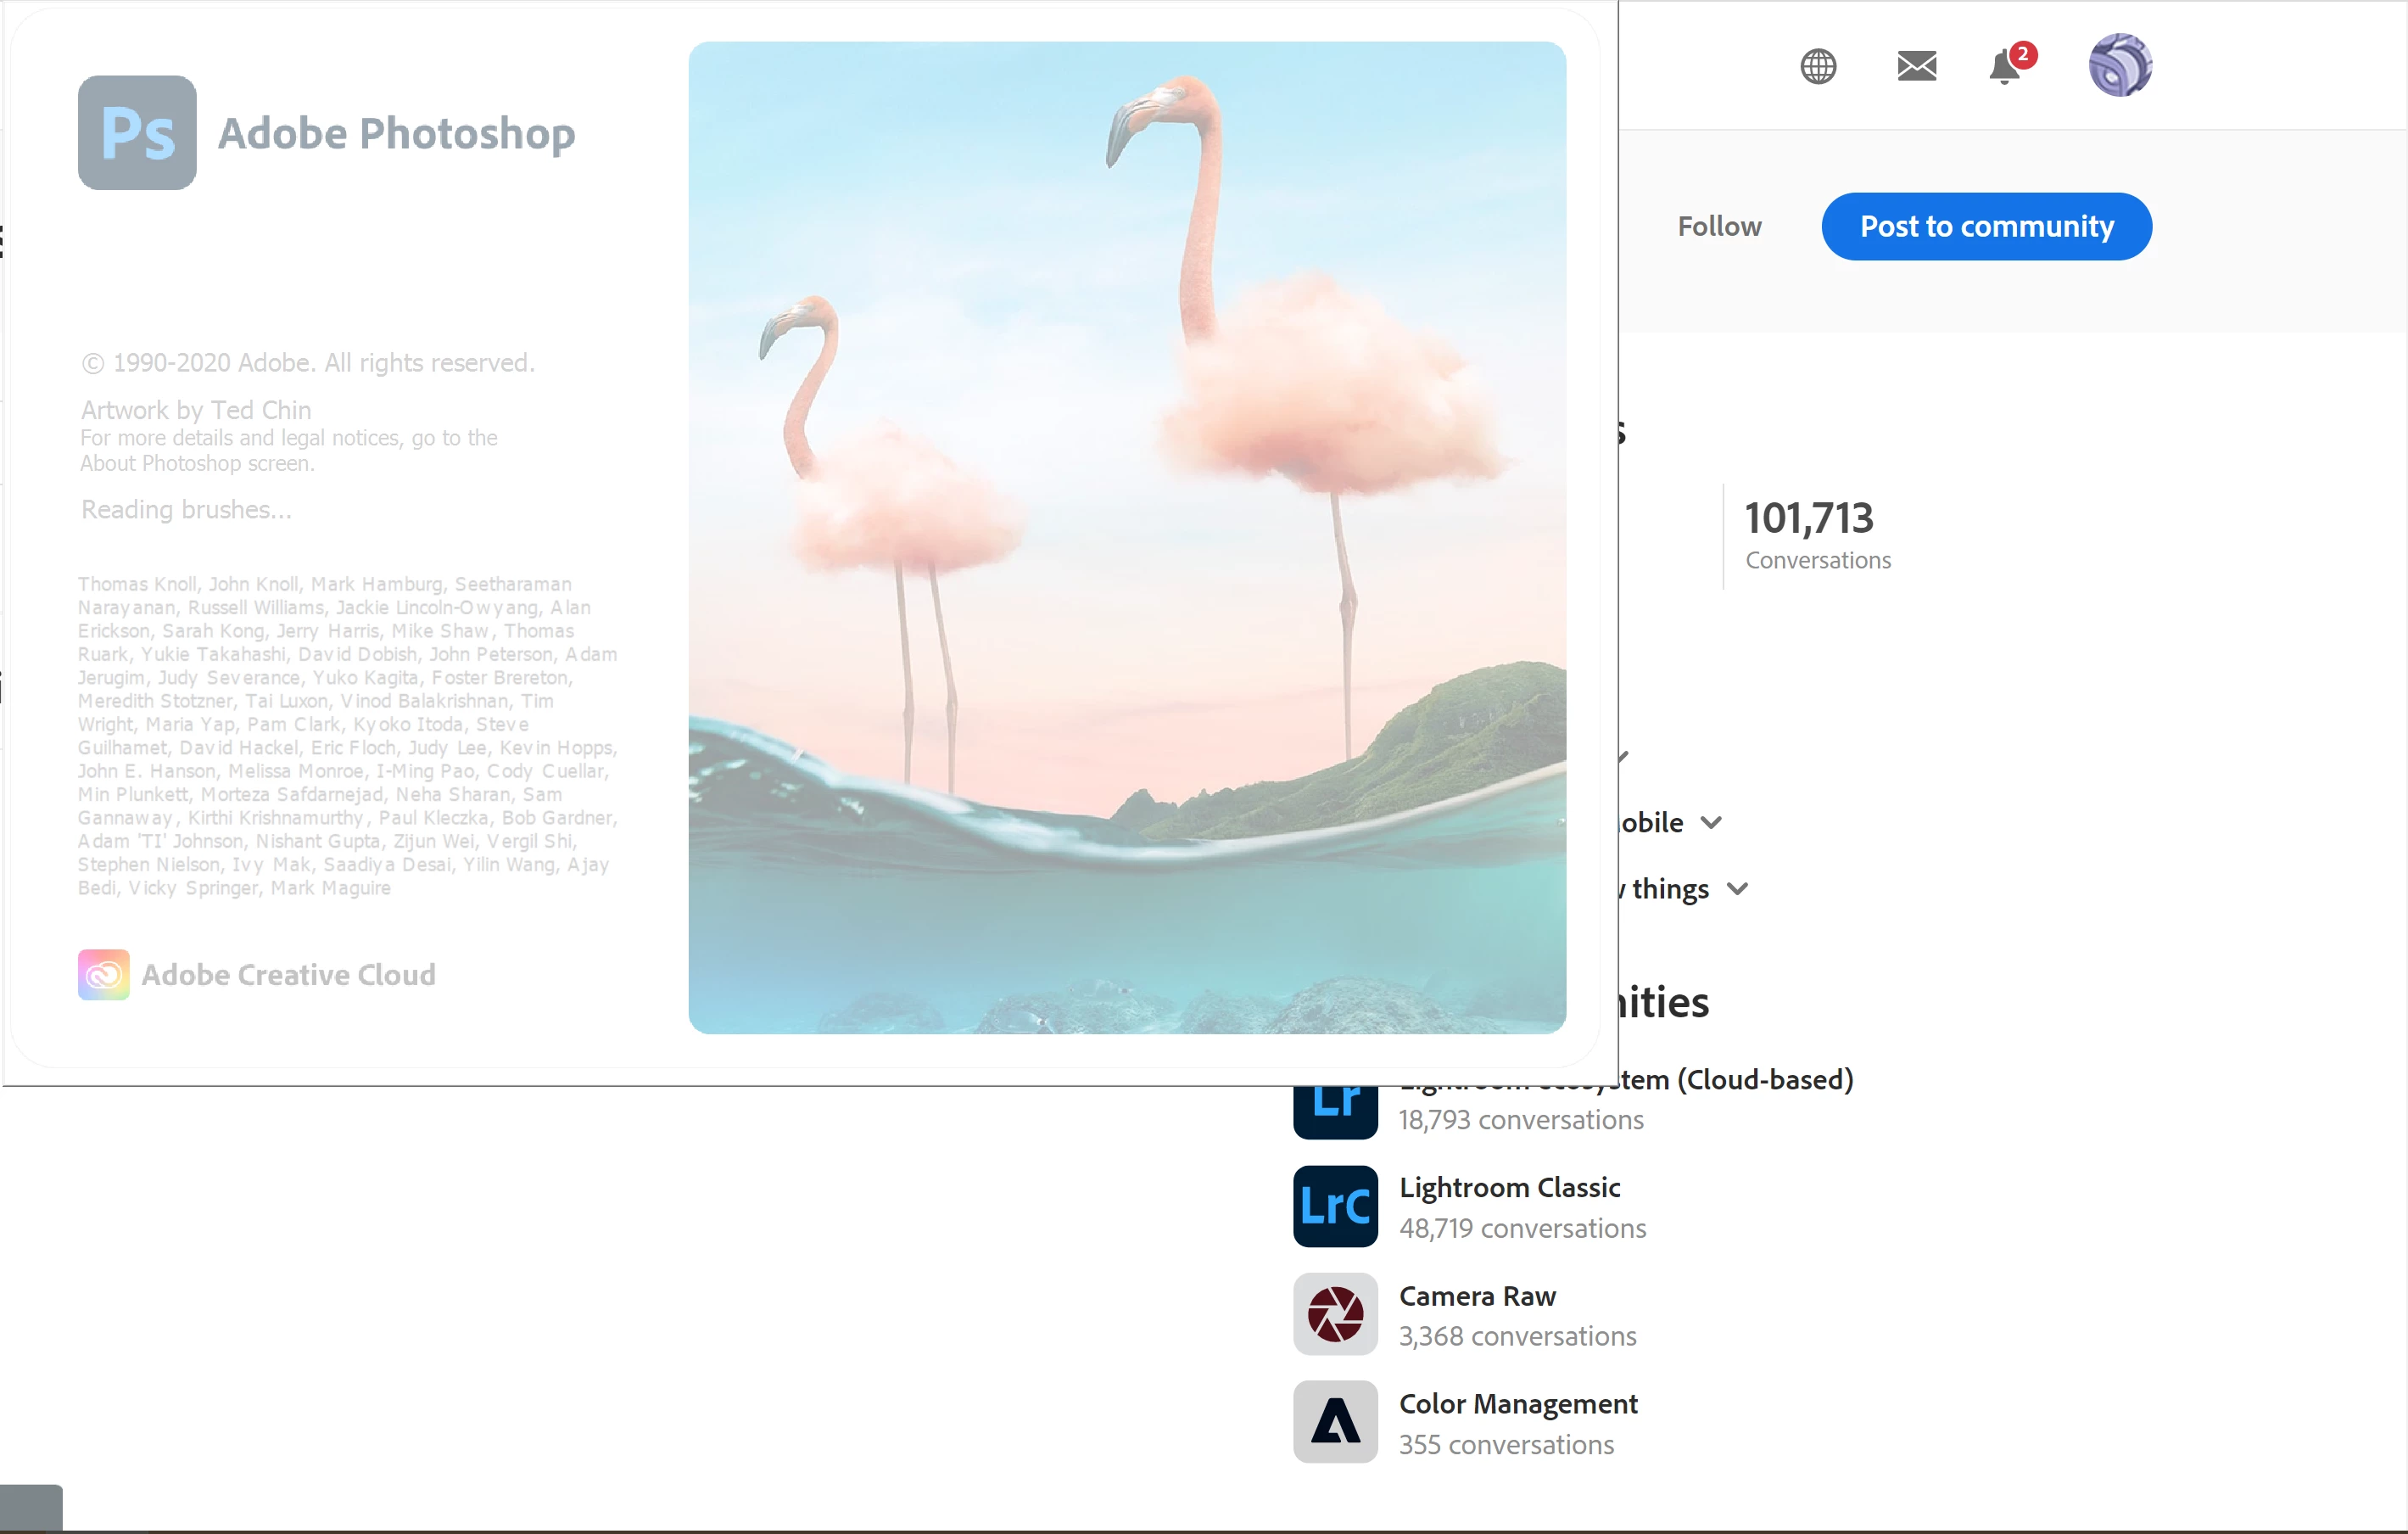Expand the chevron next to 'things'
This screenshot has width=2408, height=1534.
tap(1738, 888)
